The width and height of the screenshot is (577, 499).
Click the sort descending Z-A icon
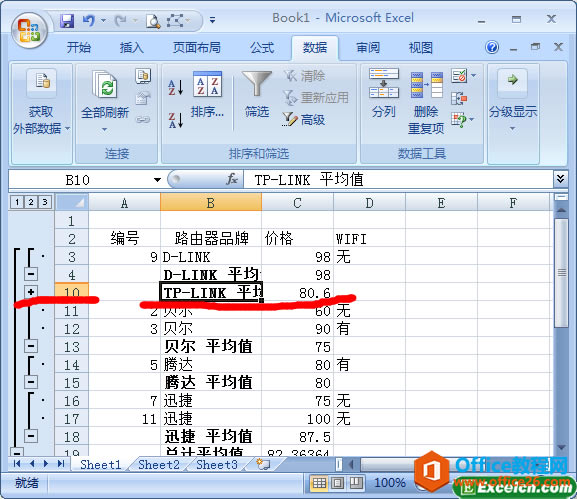pos(176,120)
